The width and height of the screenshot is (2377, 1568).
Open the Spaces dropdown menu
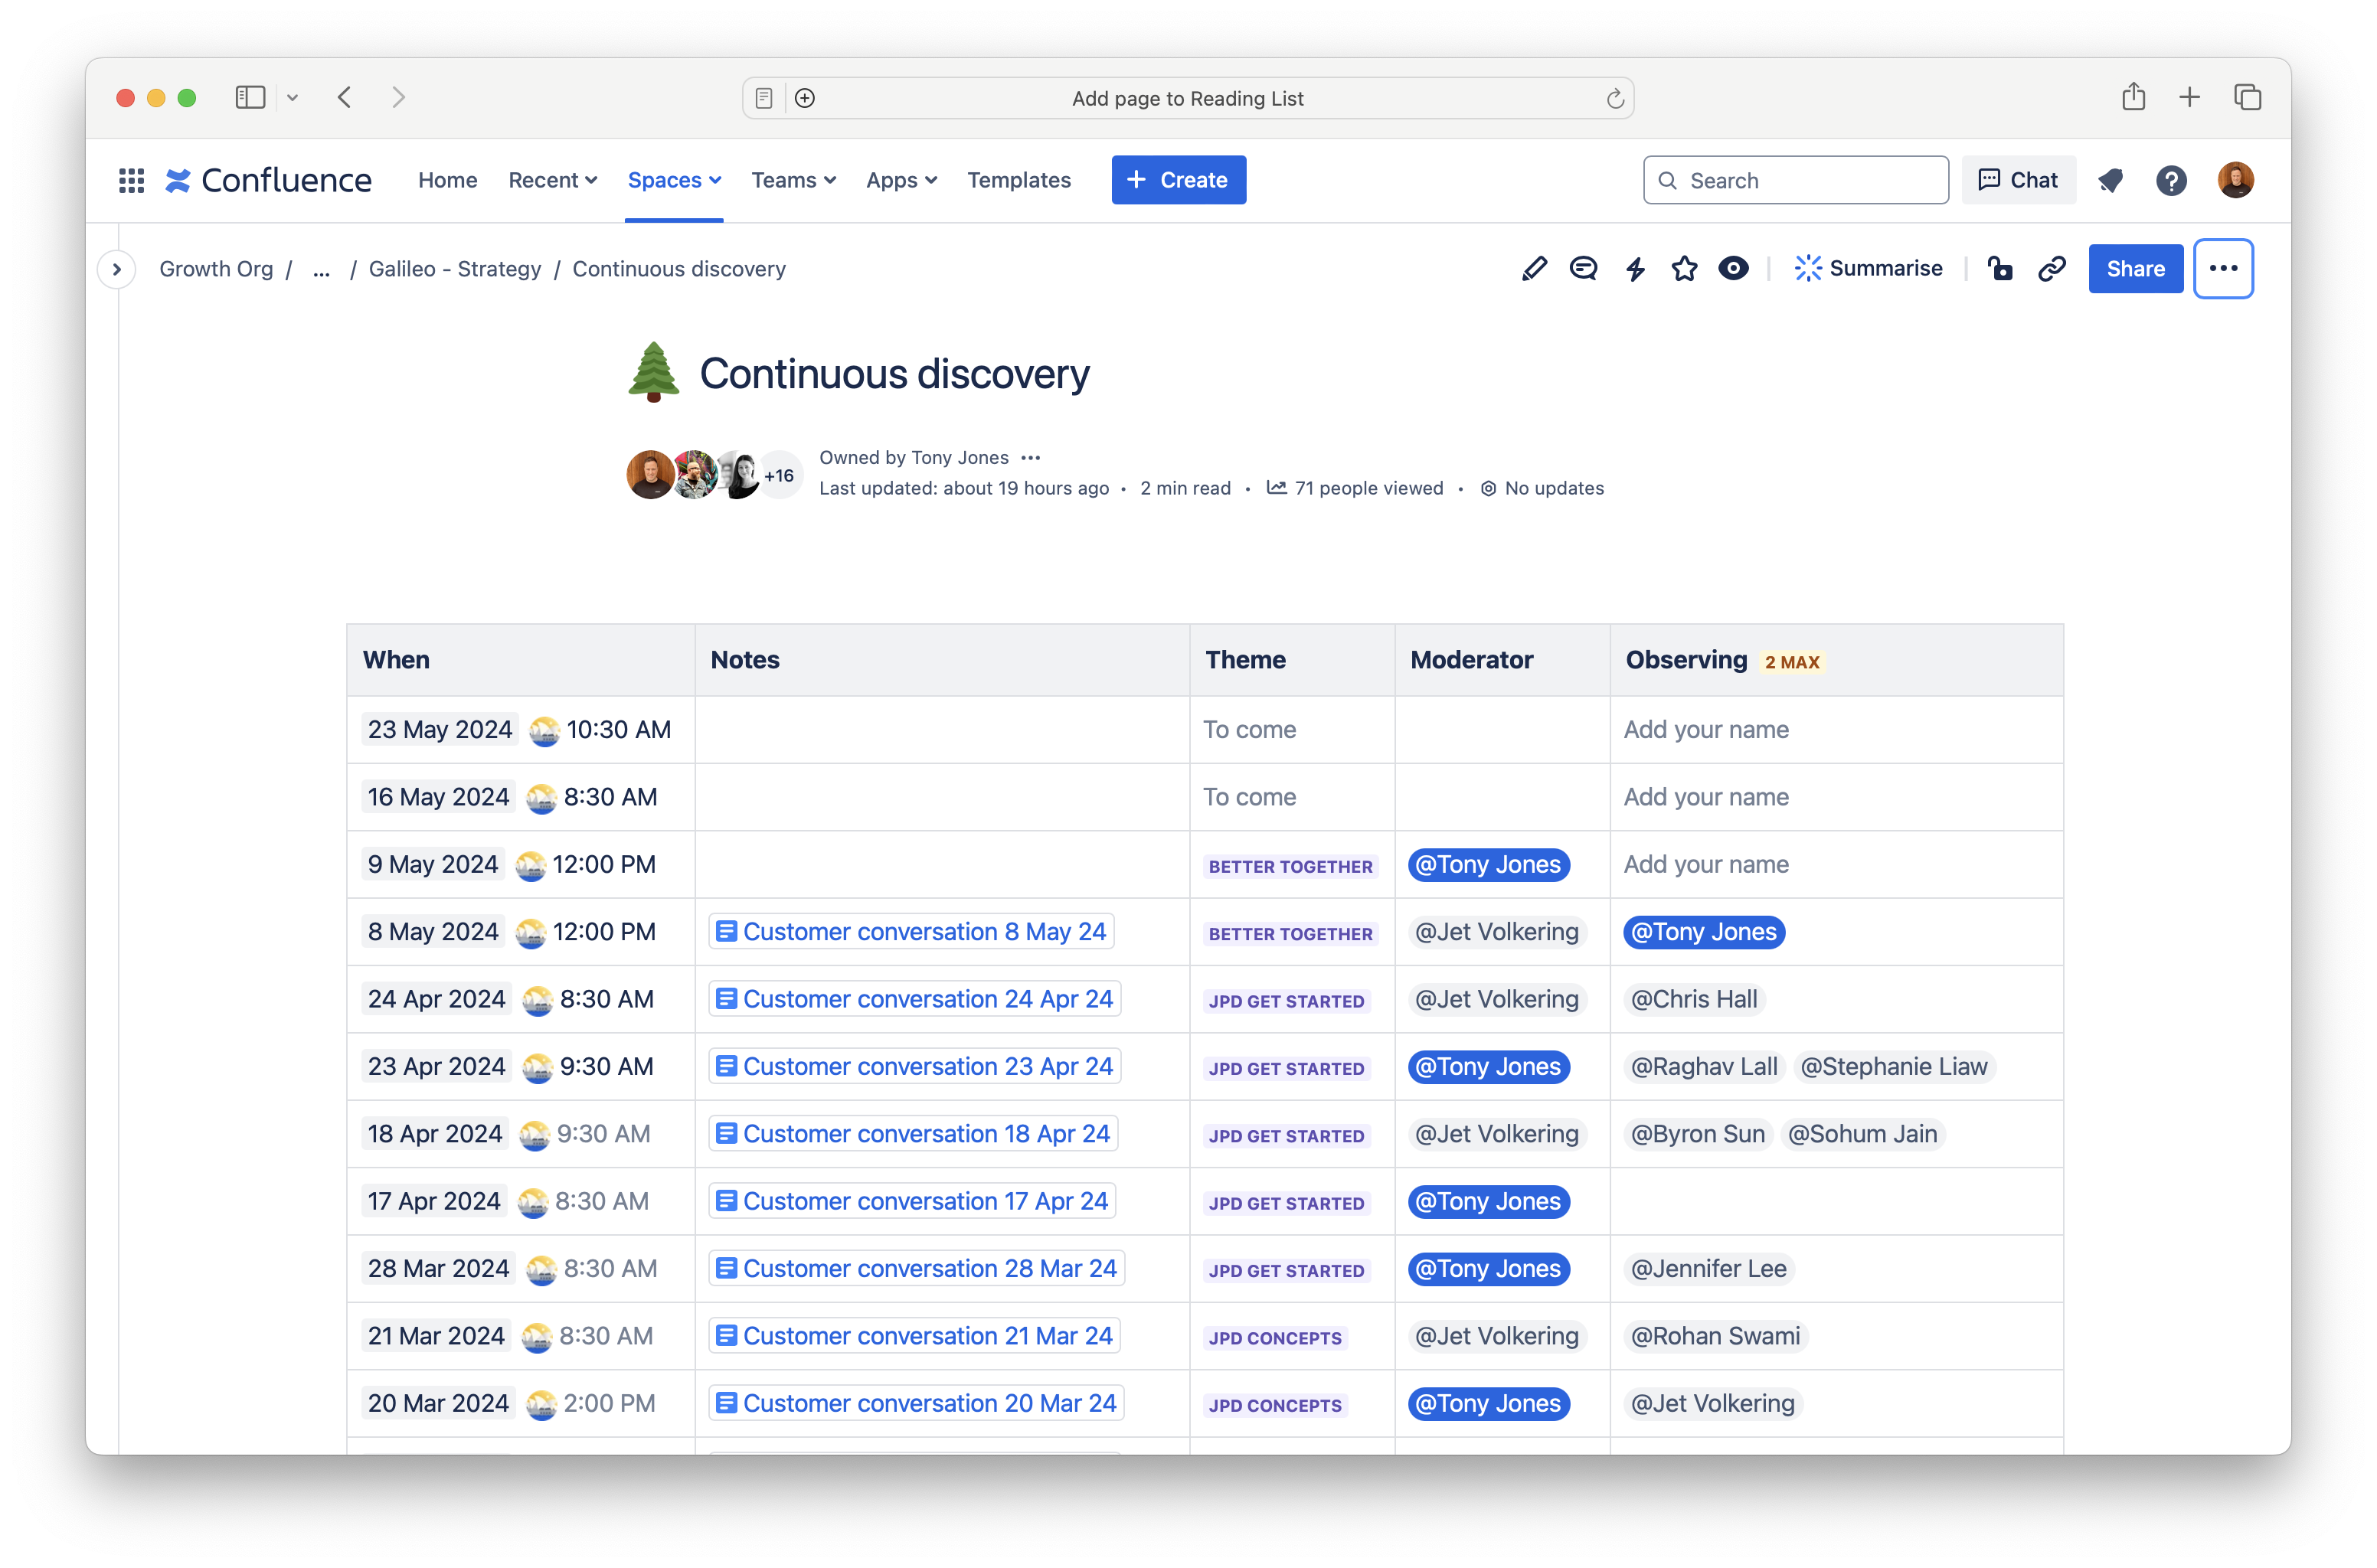[674, 180]
